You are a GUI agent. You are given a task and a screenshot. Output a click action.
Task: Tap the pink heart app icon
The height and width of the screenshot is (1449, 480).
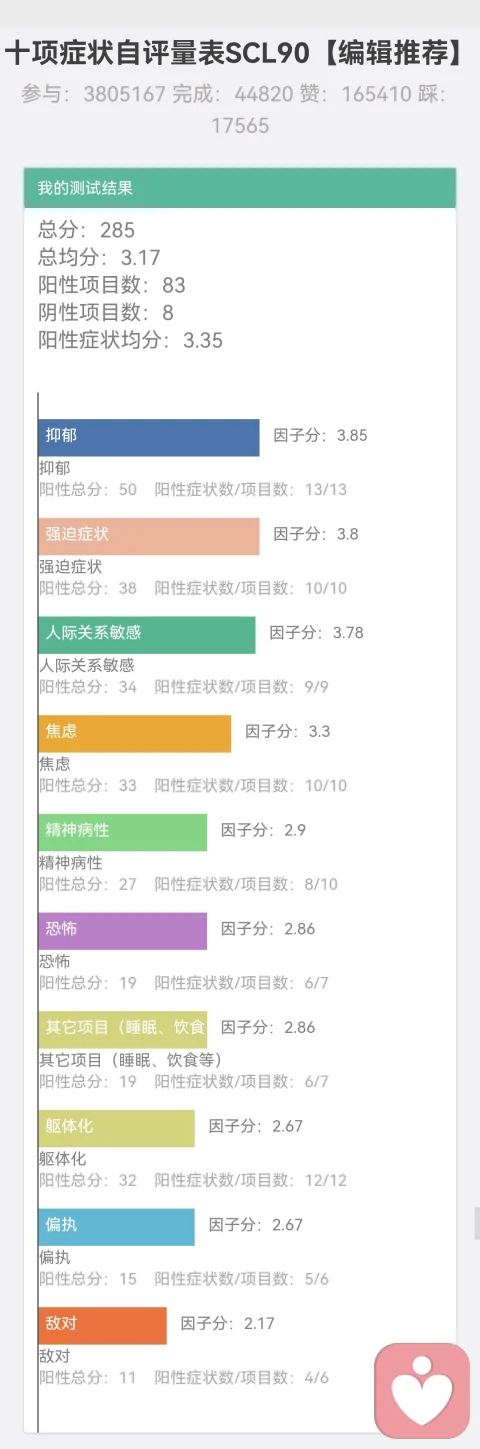click(422, 1391)
